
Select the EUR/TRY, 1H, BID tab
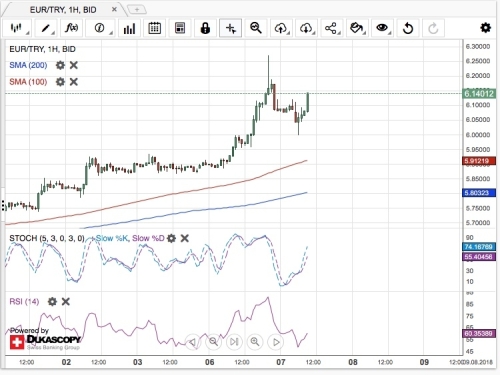pyautogui.click(x=63, y=10)
